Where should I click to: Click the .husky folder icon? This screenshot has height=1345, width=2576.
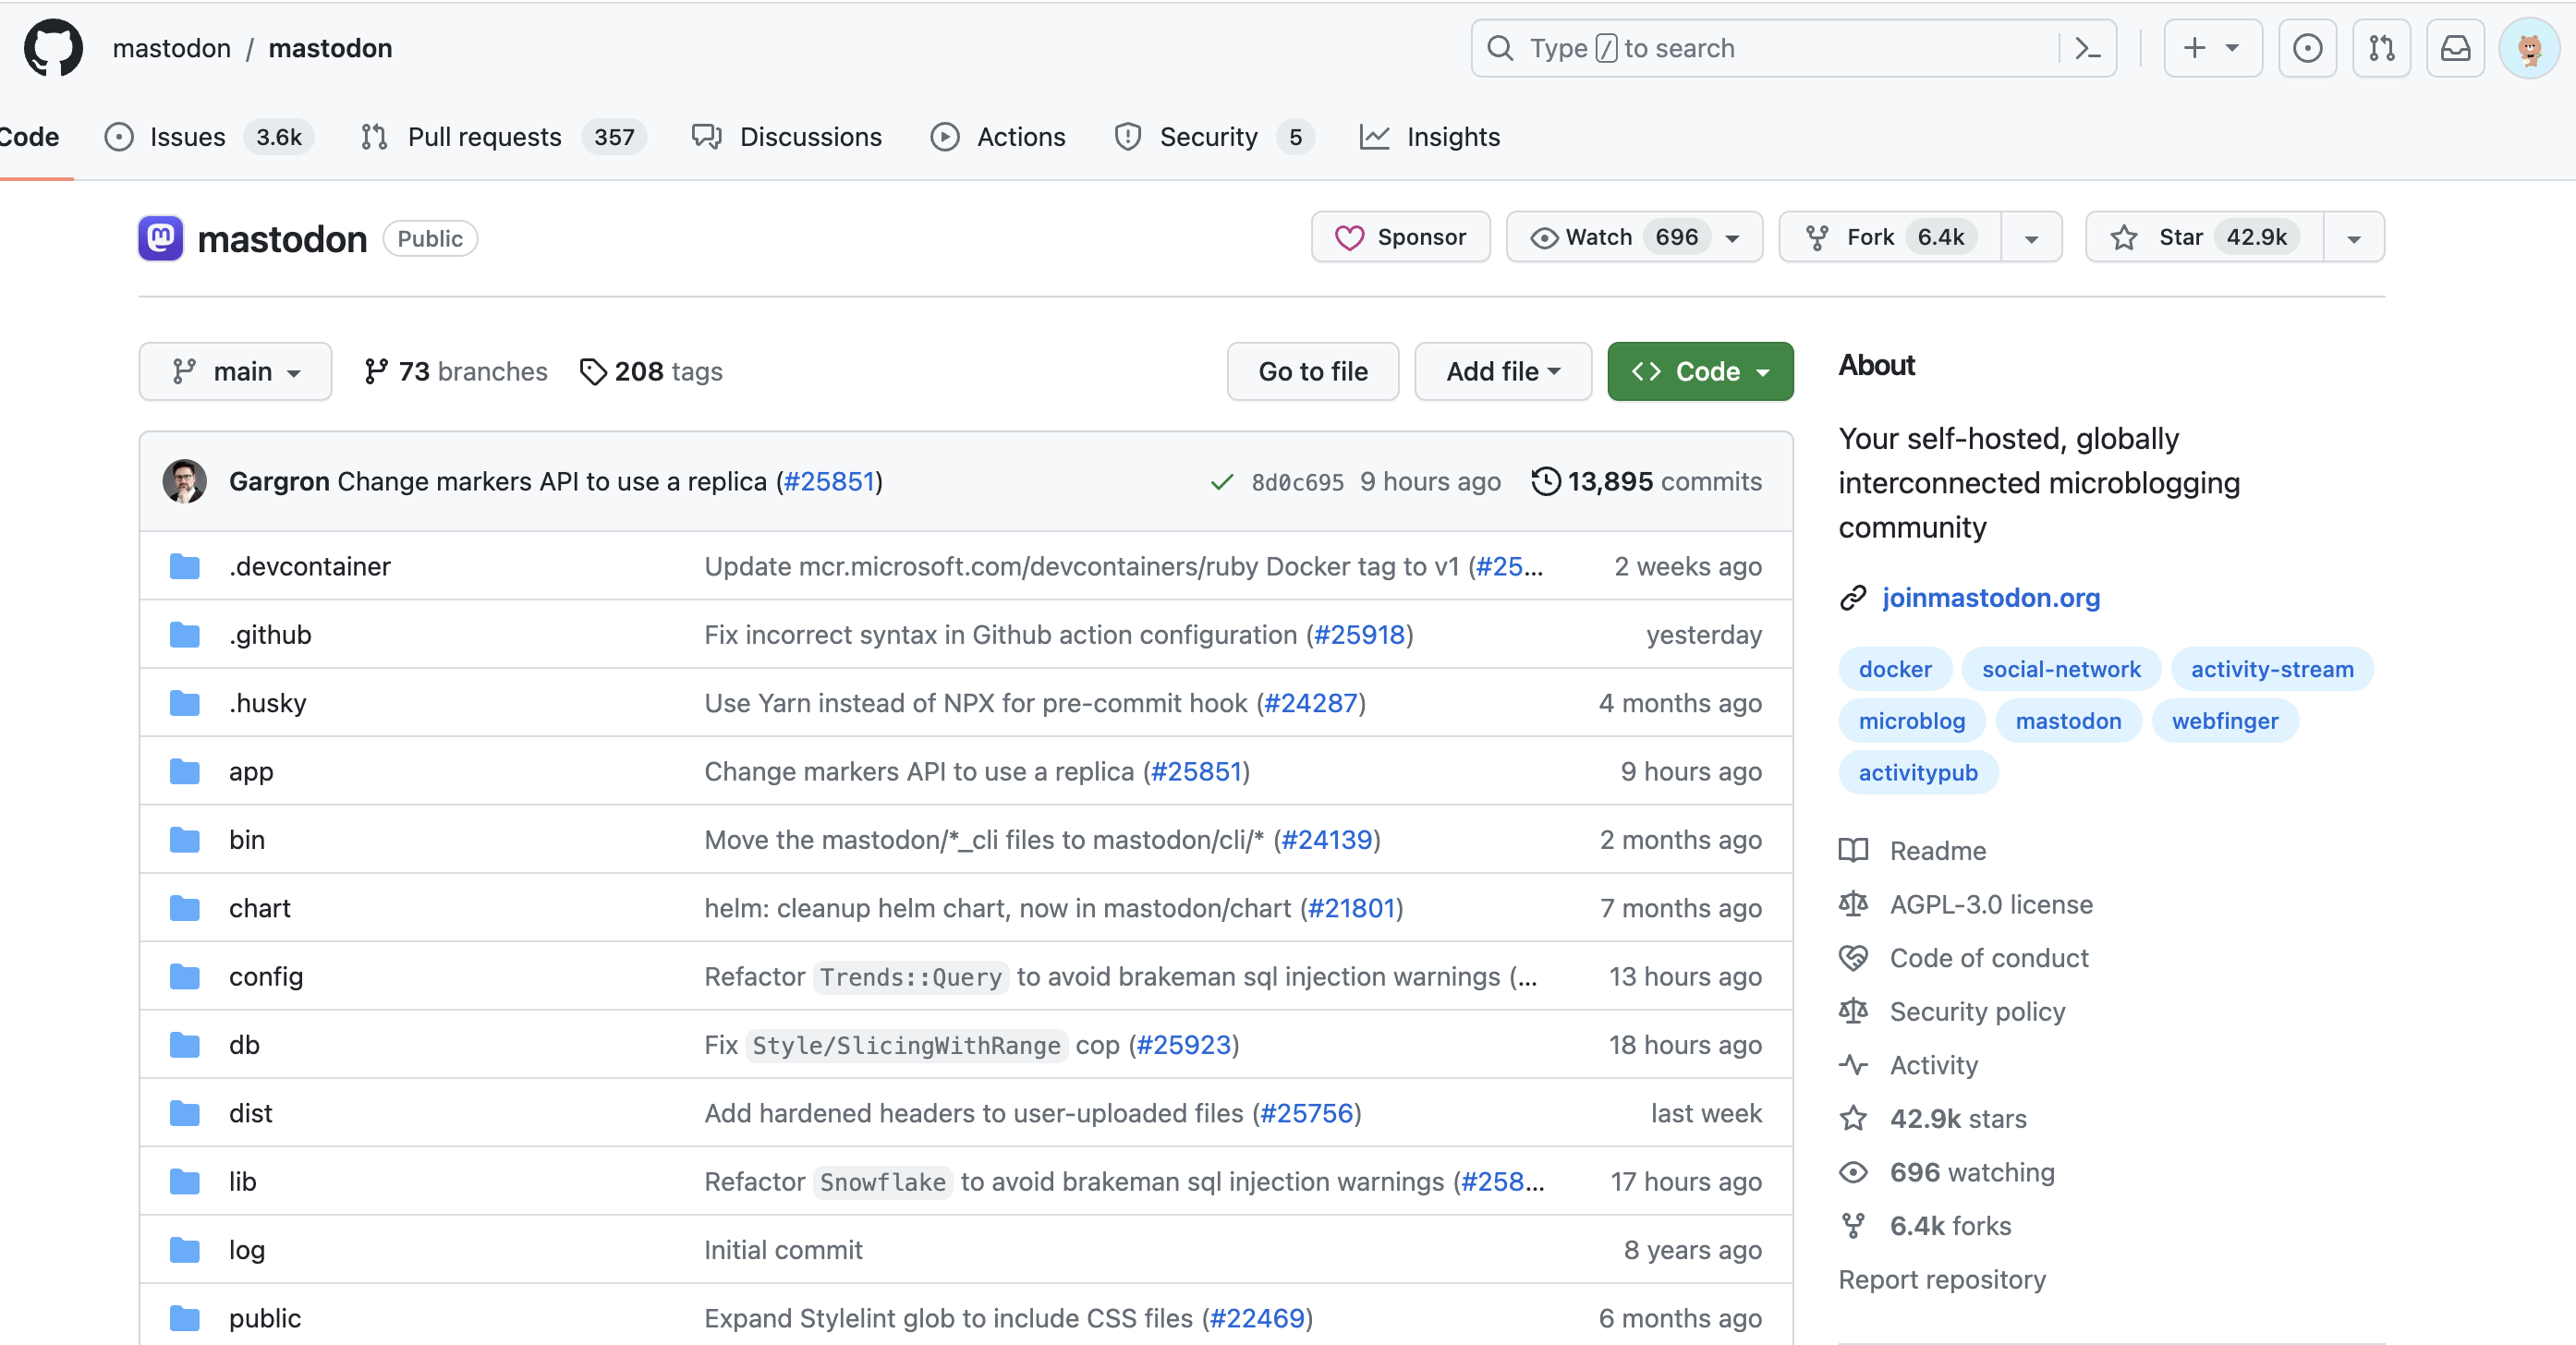[x=185, y=703]
